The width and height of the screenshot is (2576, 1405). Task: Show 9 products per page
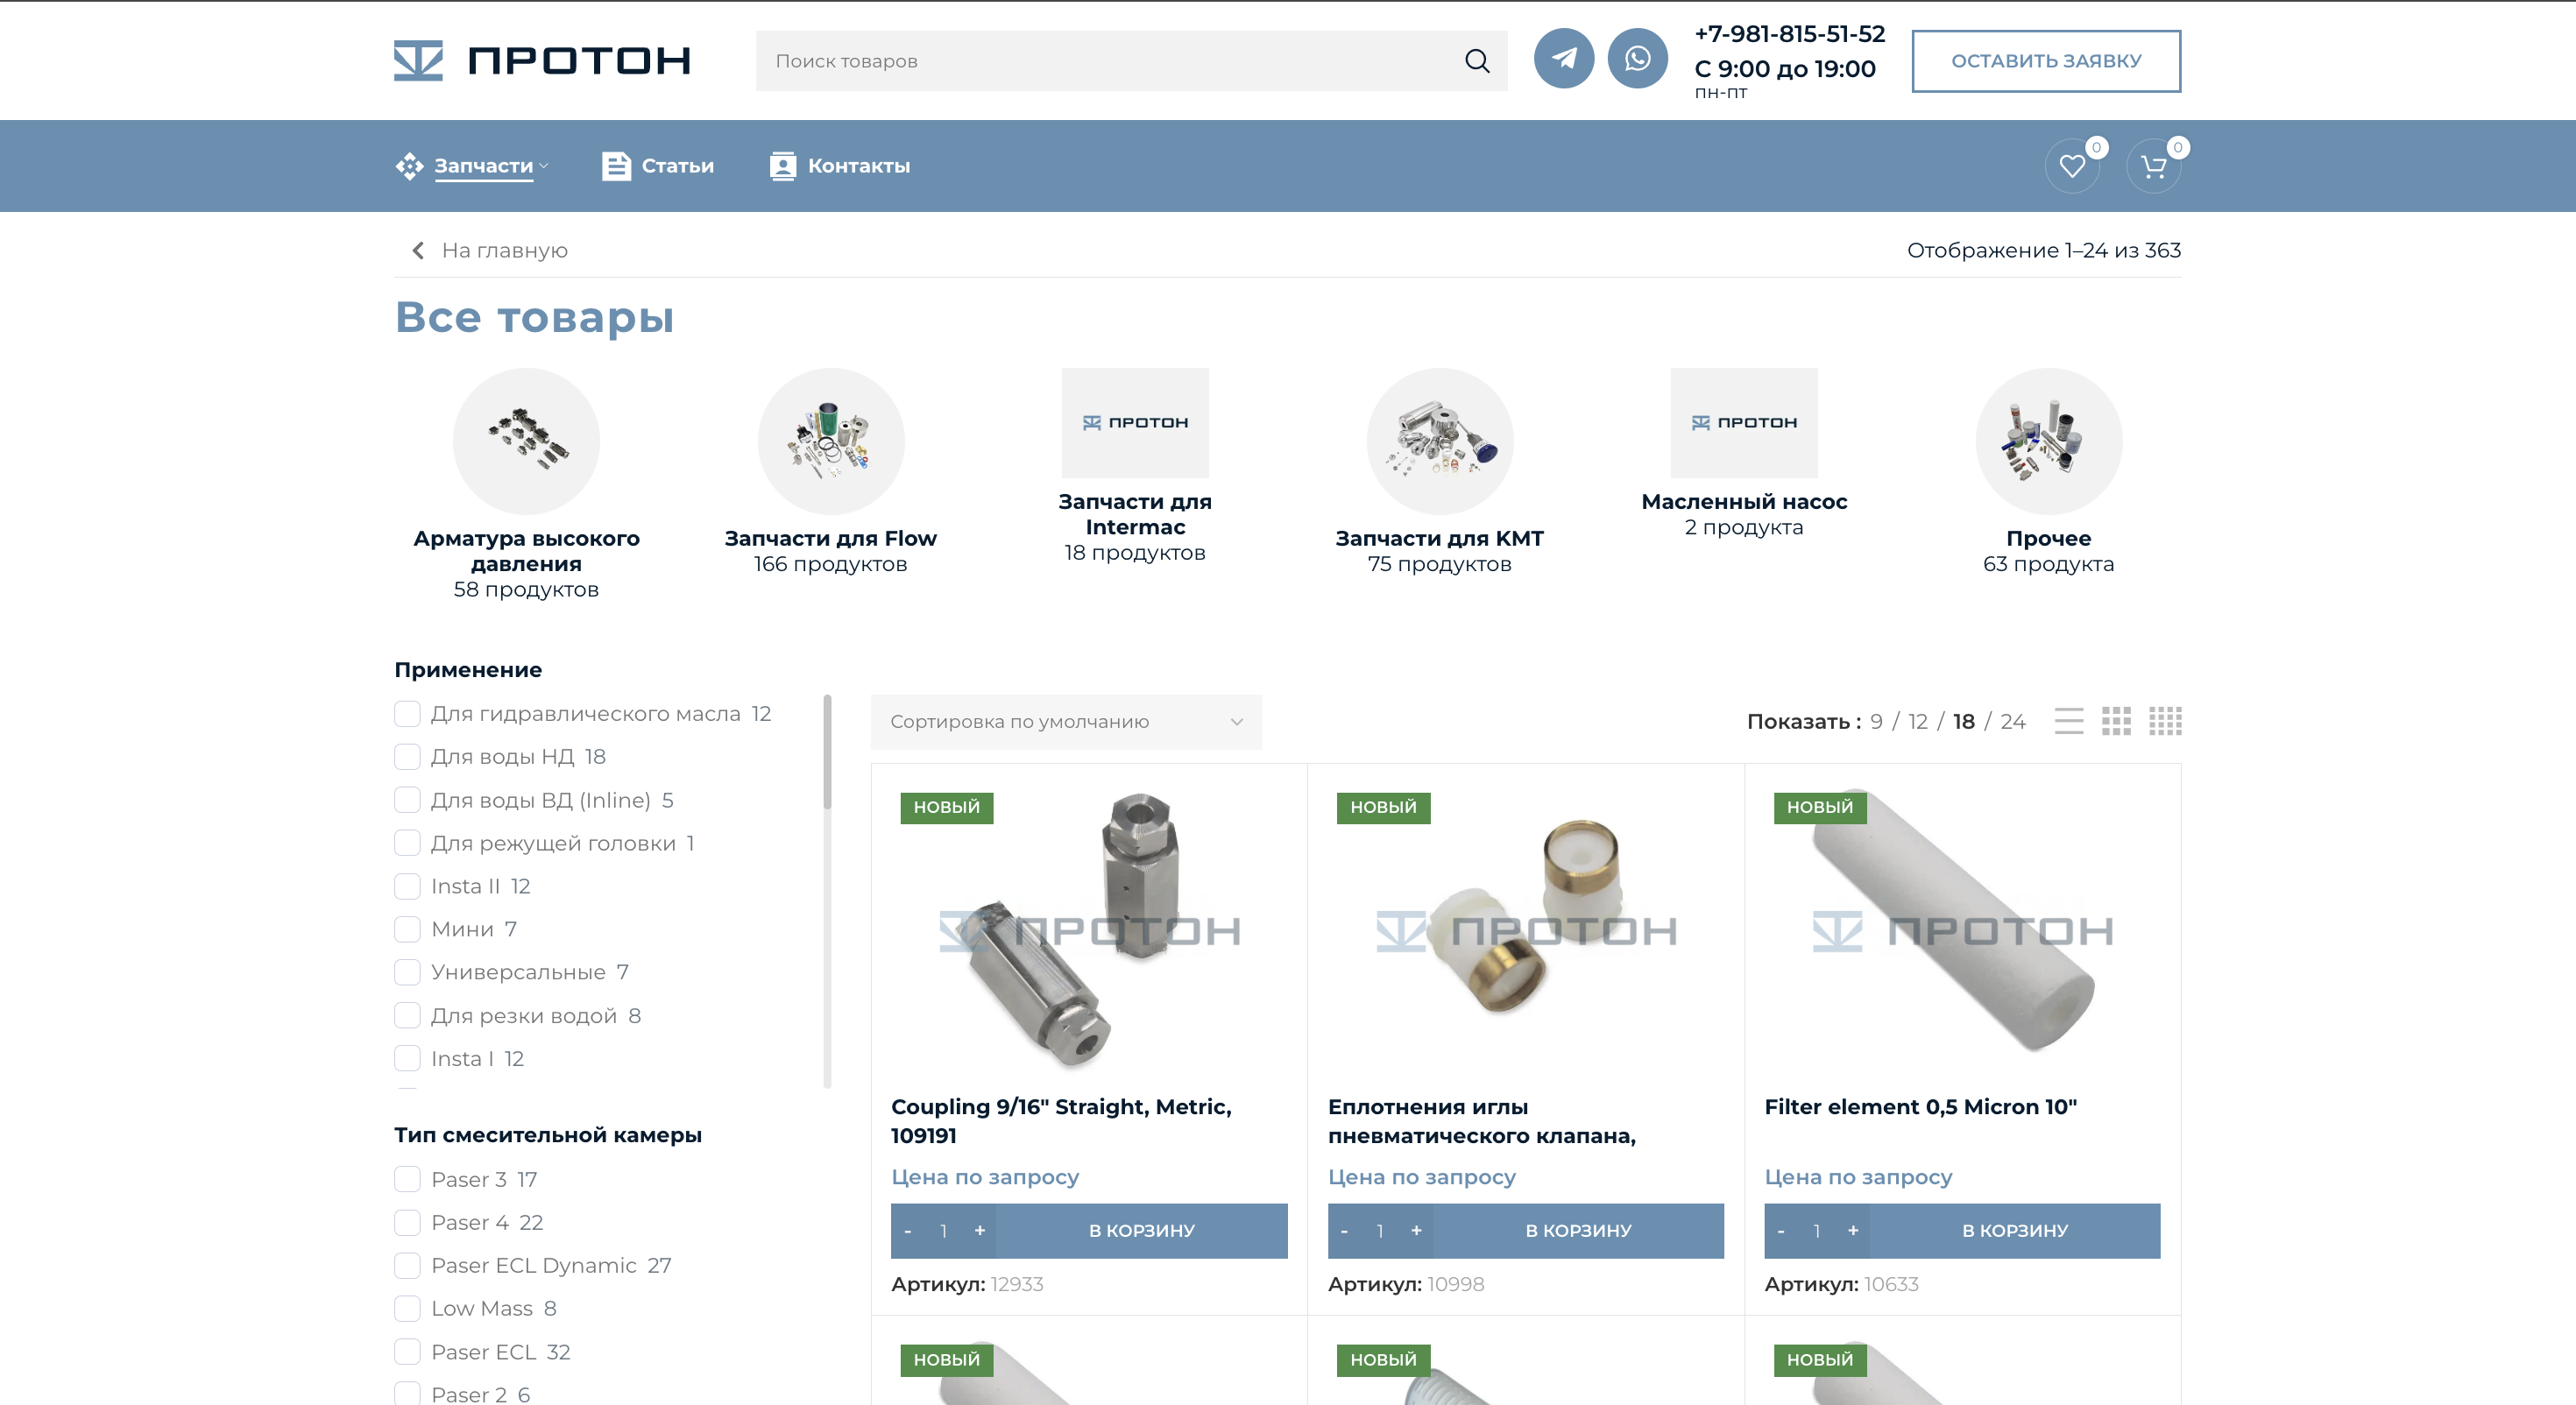[1876, 721]
